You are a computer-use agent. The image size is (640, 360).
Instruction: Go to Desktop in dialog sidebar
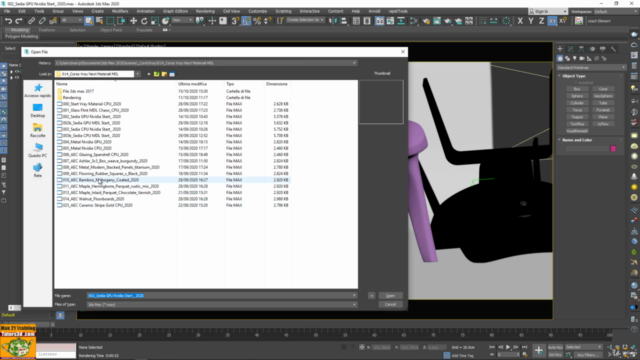tap(38, 110)
